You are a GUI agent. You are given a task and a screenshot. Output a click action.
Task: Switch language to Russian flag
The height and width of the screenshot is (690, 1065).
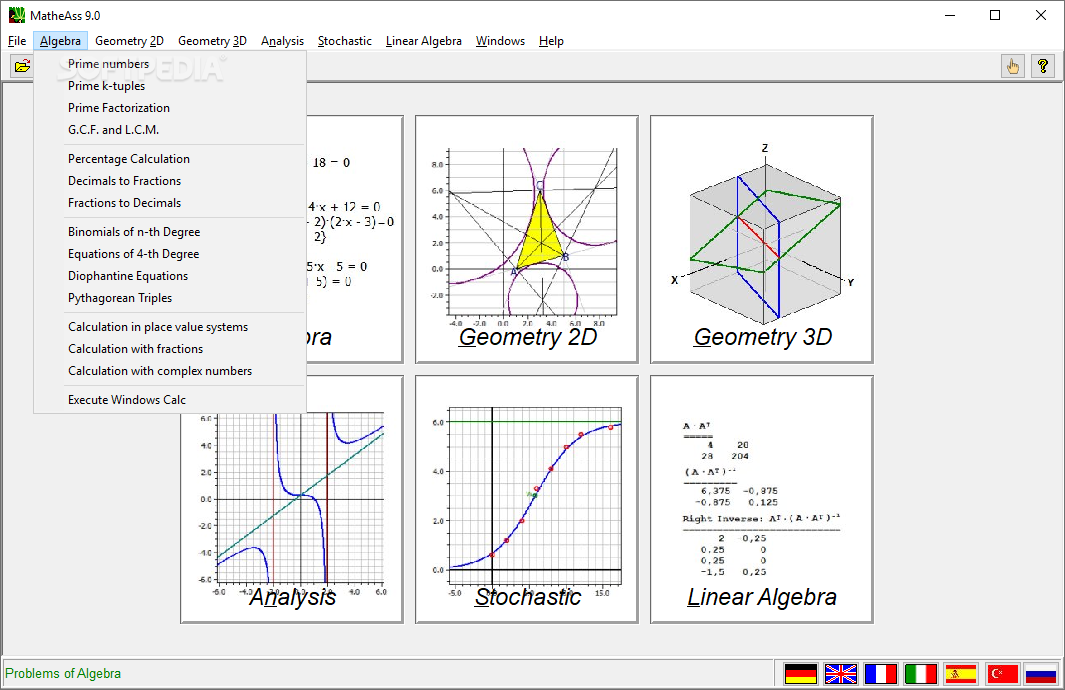tap(1041, 674)
